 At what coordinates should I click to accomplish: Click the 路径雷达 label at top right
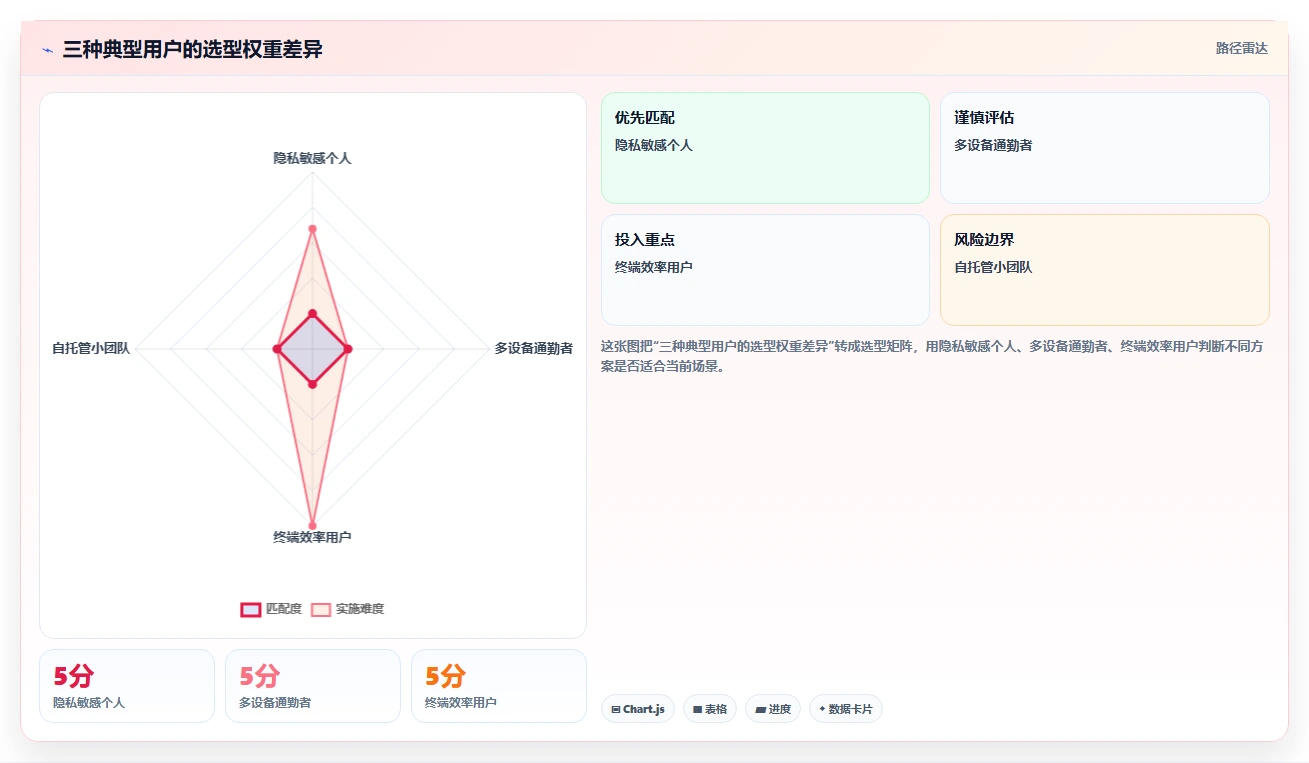(x=1242, y=48)
